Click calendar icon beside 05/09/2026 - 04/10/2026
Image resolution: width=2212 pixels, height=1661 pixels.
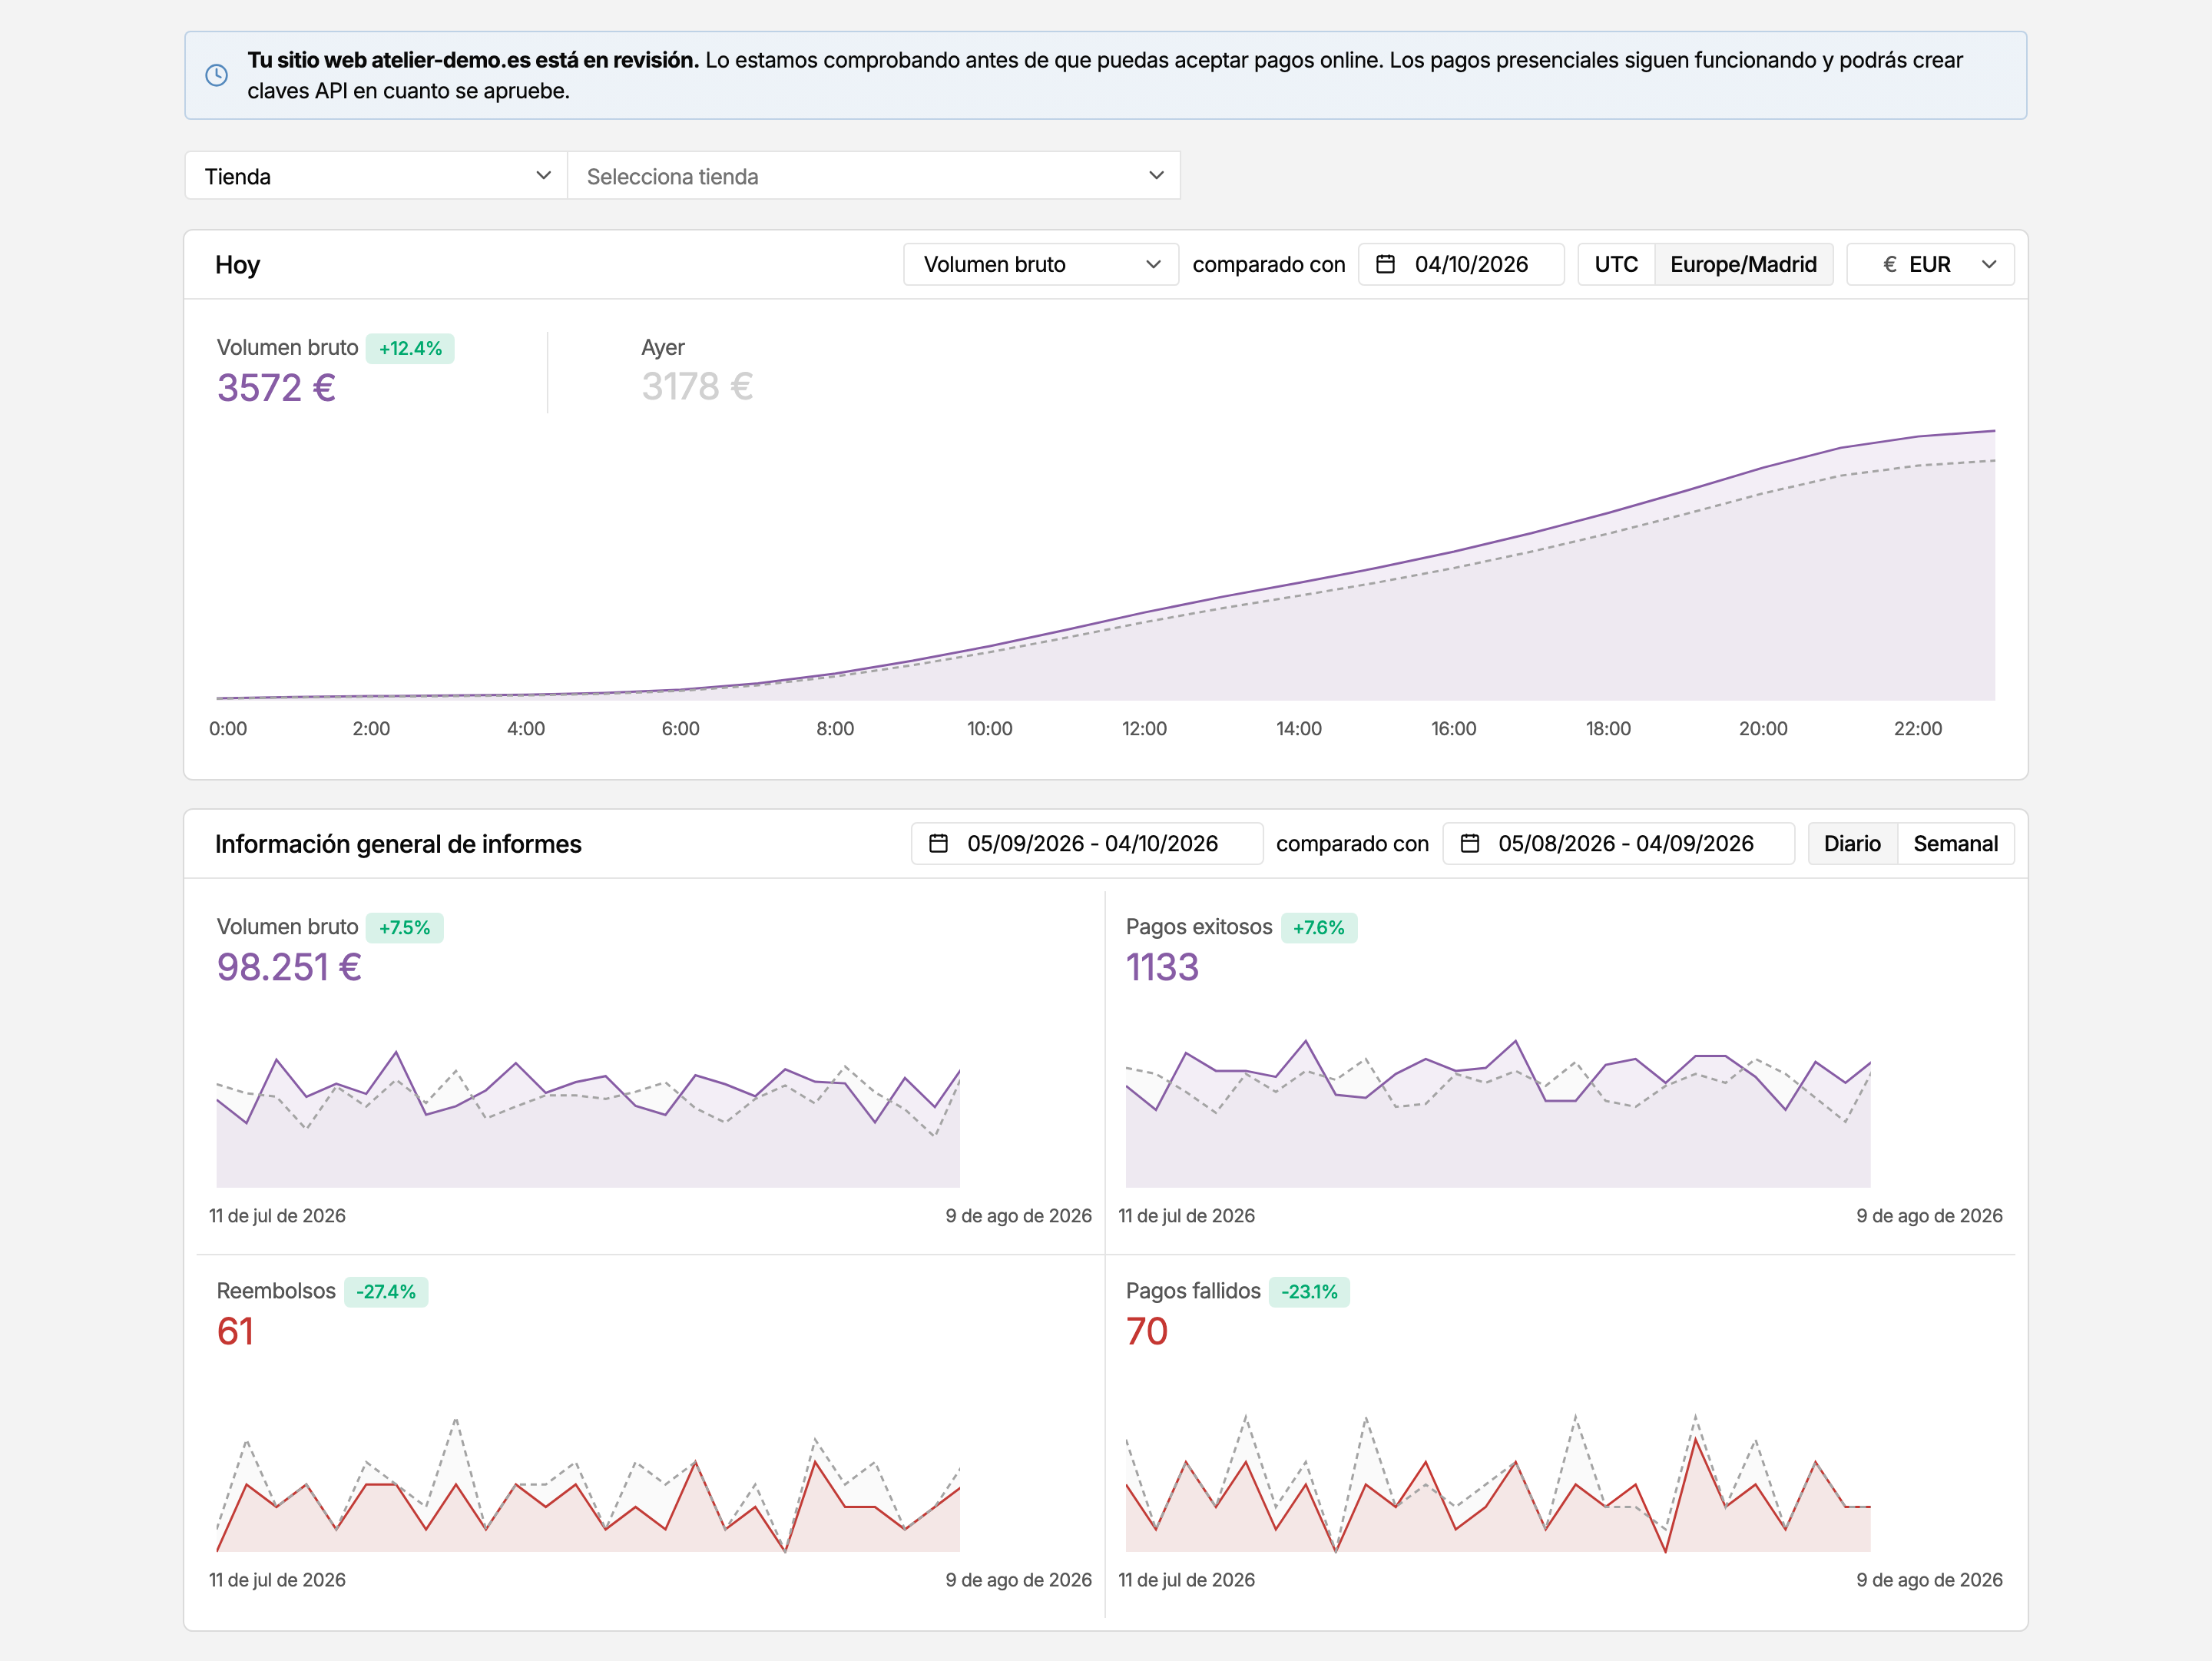(x=938, y=843)
